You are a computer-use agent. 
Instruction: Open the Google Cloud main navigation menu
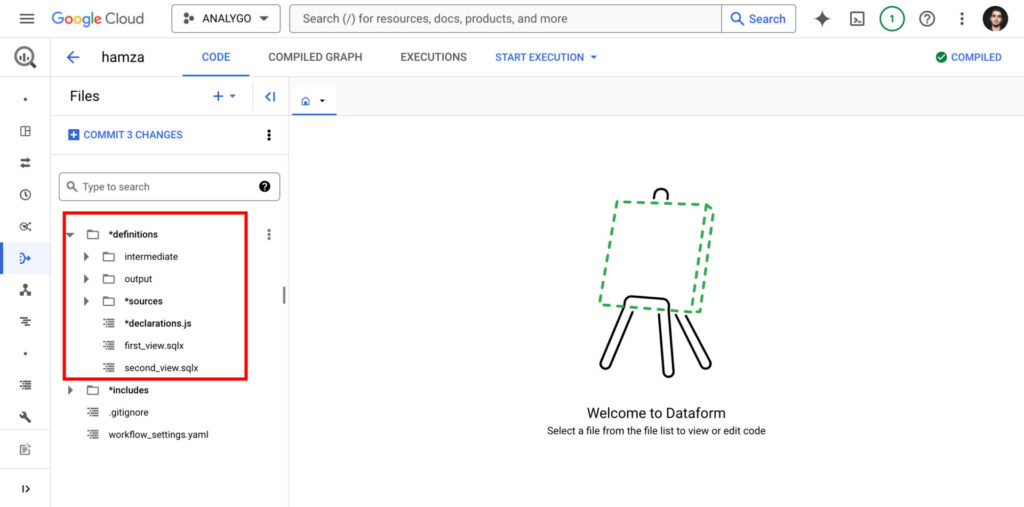[x=27, y=19]
